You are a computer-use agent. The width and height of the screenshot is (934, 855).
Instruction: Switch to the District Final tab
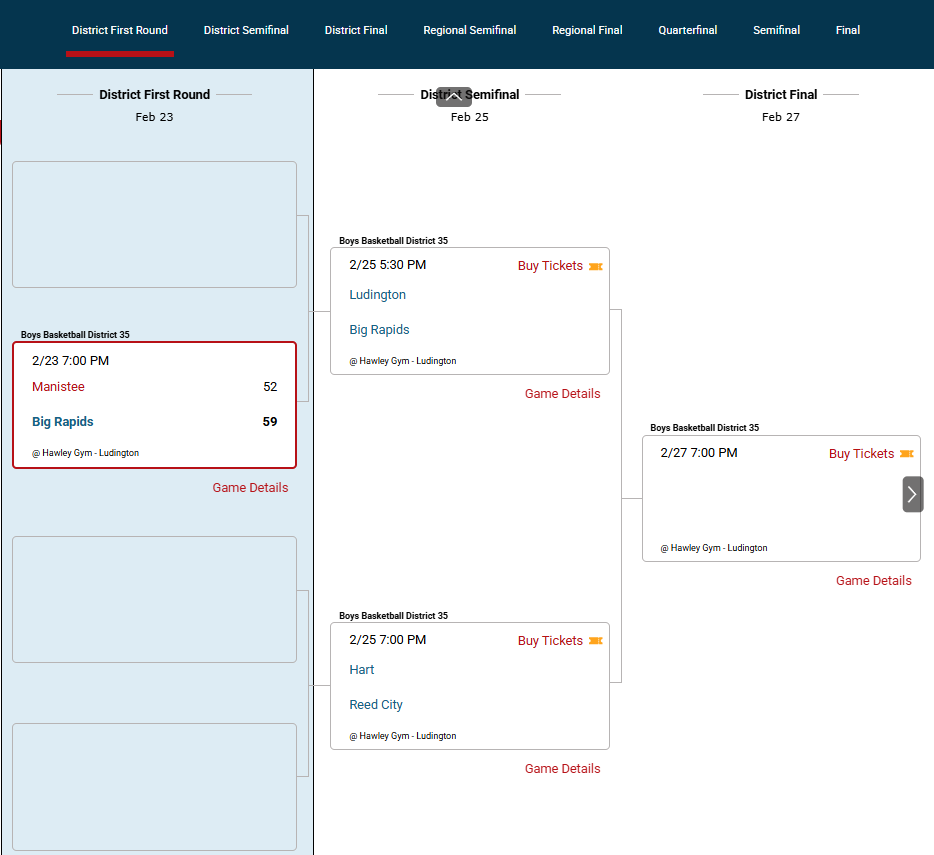[x=356, y=30]
